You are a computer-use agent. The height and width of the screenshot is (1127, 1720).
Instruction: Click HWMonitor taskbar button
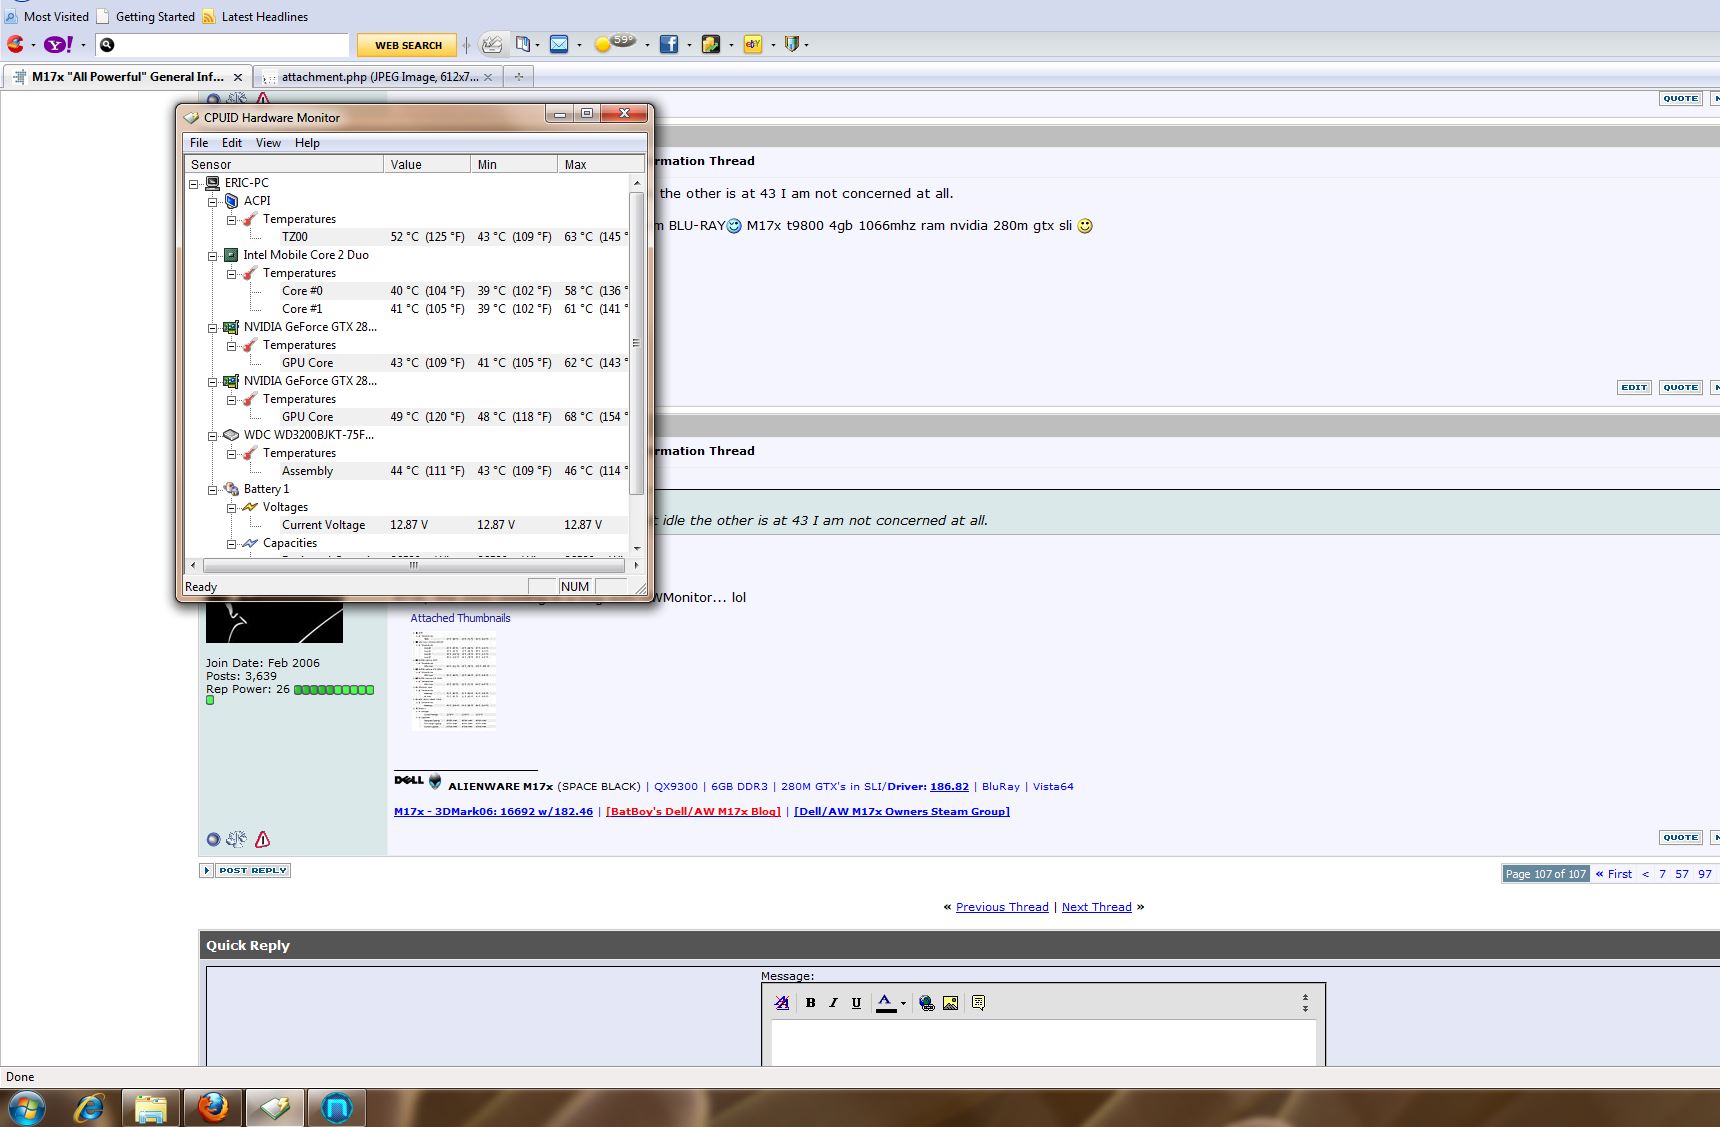click(274, 1108)
